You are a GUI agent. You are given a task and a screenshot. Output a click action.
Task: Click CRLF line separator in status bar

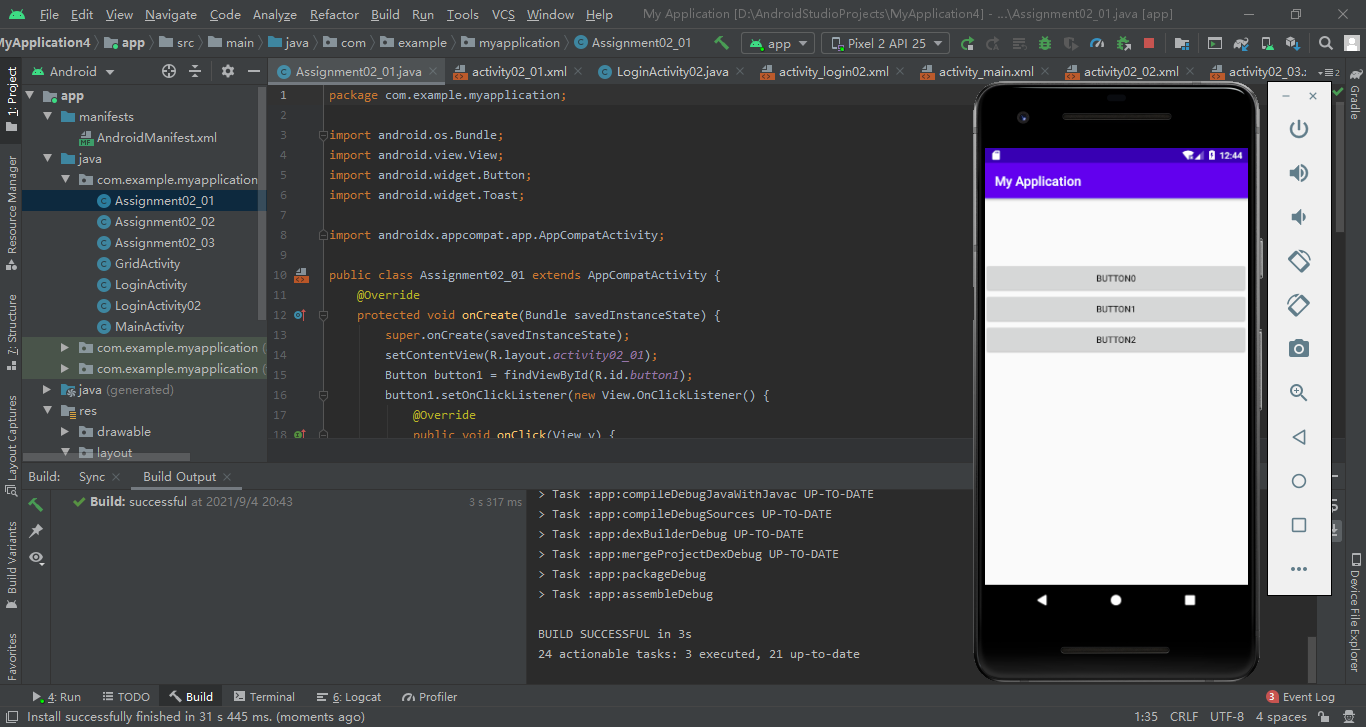click(1184, 717)
